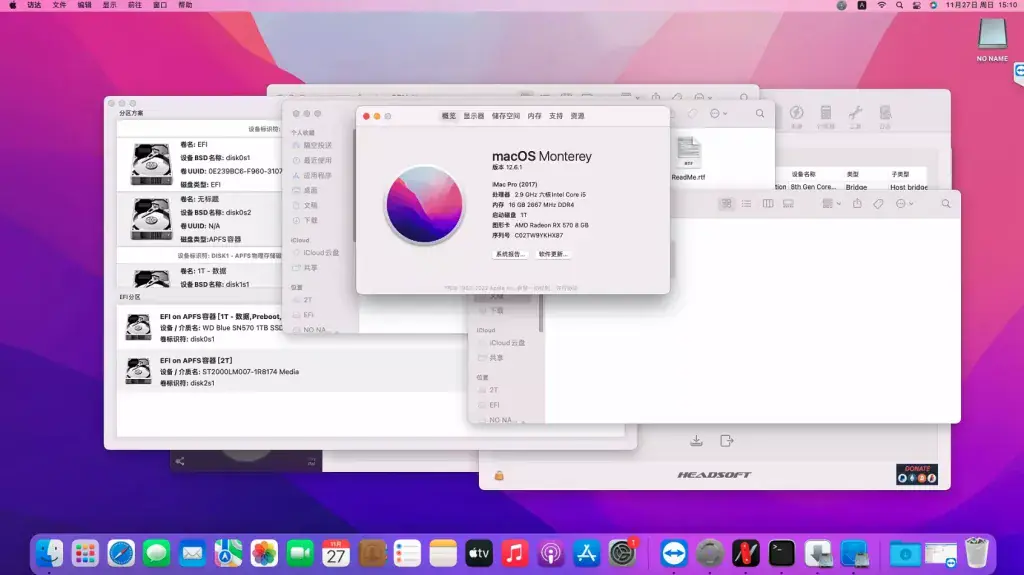Viewport: 1024px width, 575px height.
Task: Open the NO NAME drive on desktop
Action: [x=992, y=39]
